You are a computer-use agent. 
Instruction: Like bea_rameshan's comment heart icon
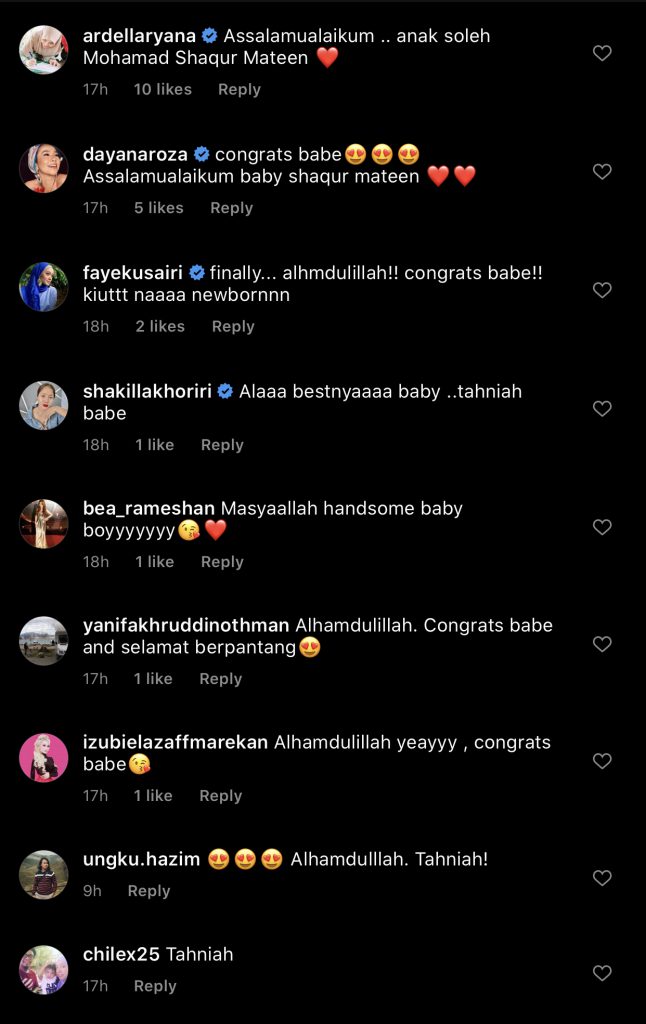(602, 527)
